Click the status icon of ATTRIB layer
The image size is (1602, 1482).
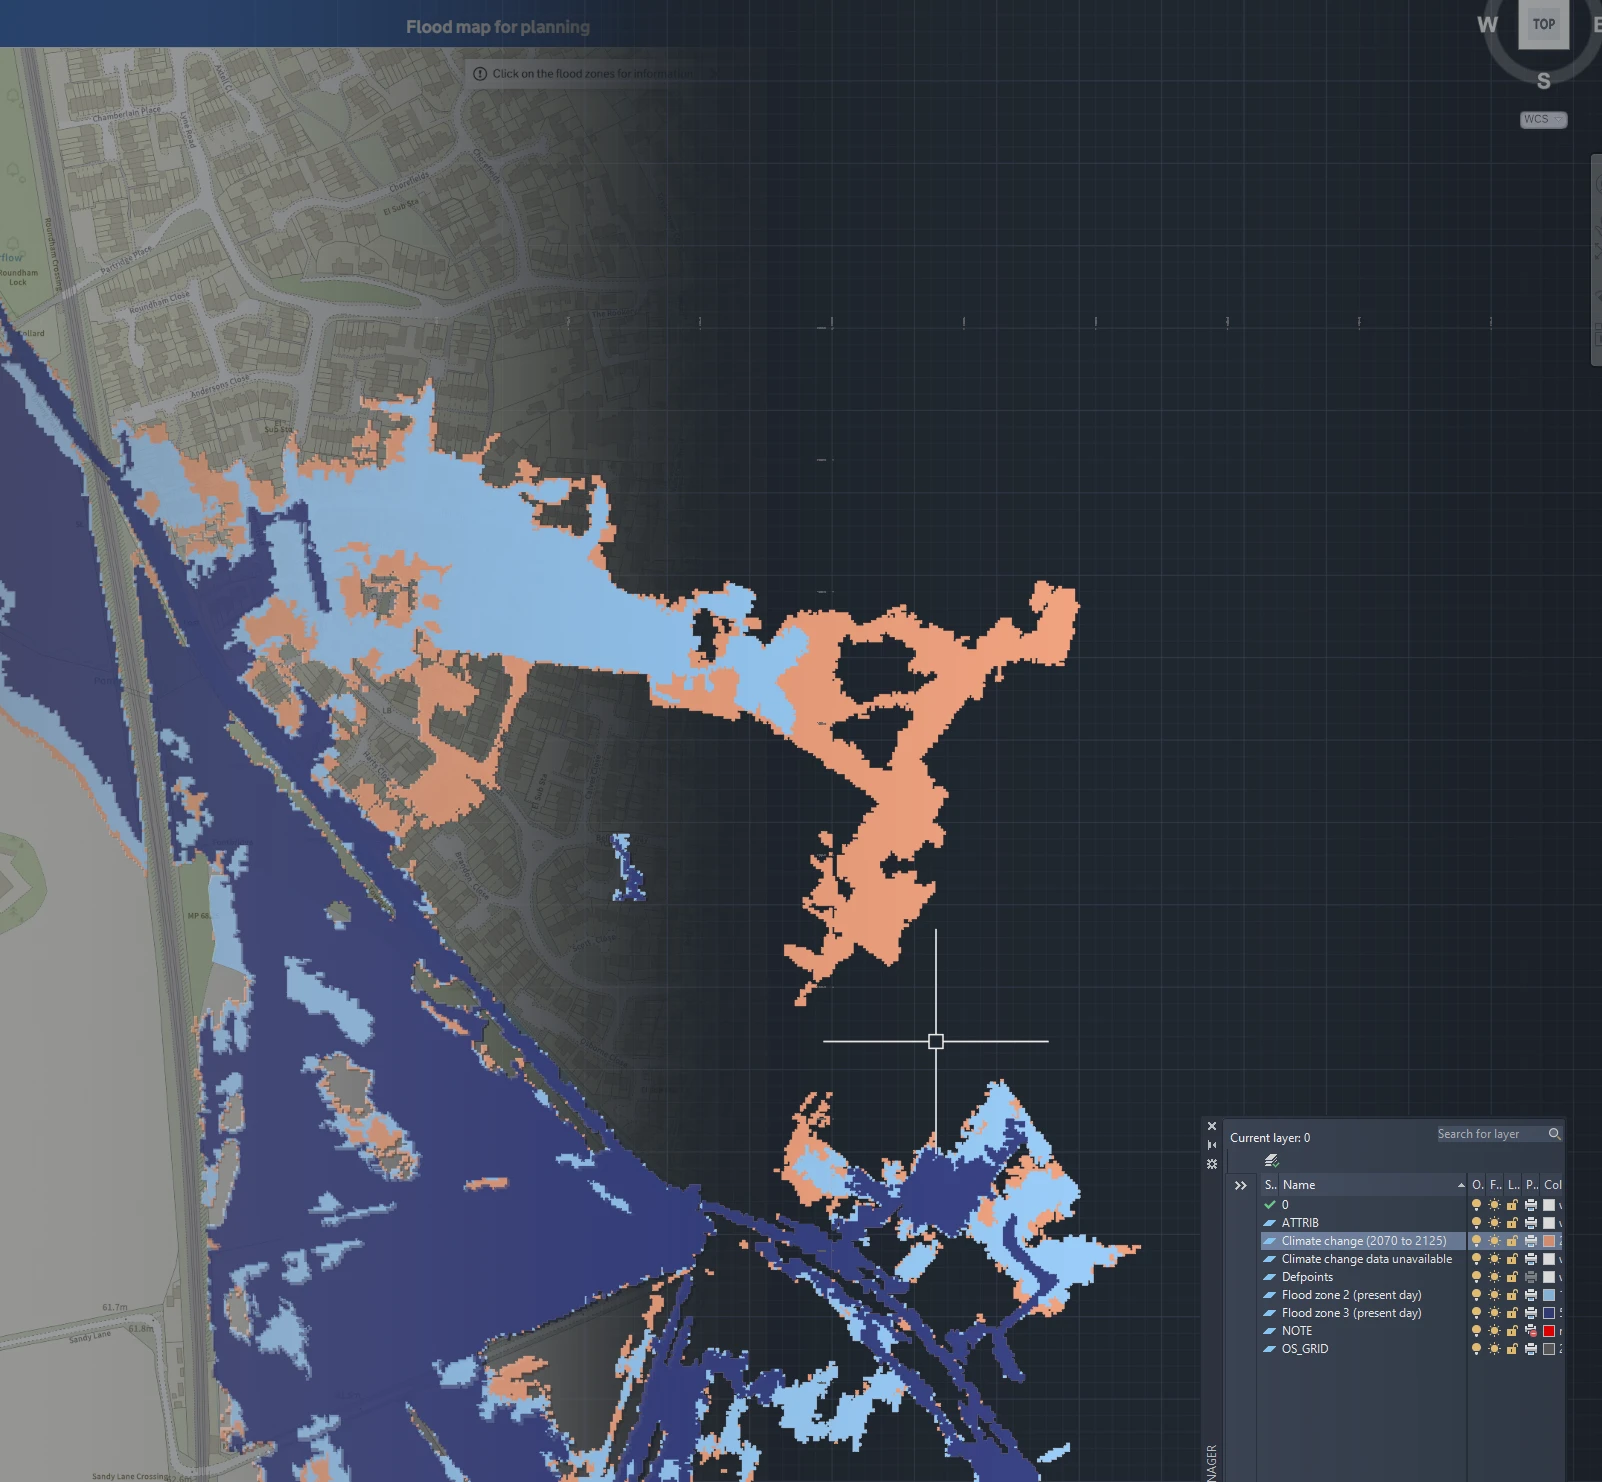pyautogui.click(x=1270, y=1223)
